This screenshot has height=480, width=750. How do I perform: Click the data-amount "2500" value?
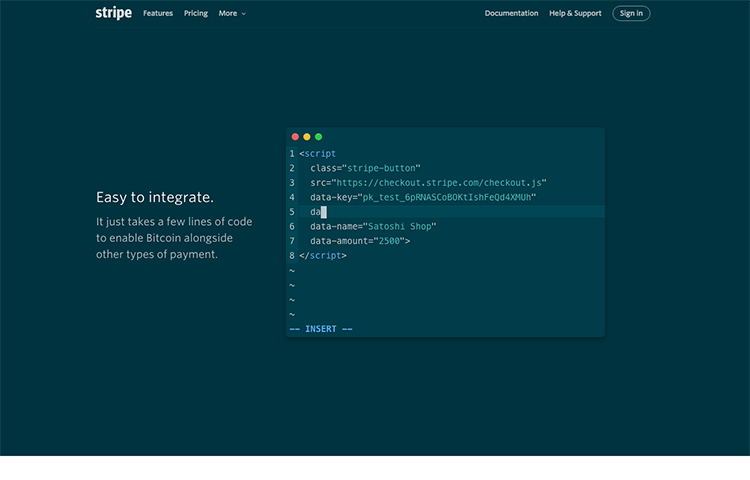tap(387, 241)
